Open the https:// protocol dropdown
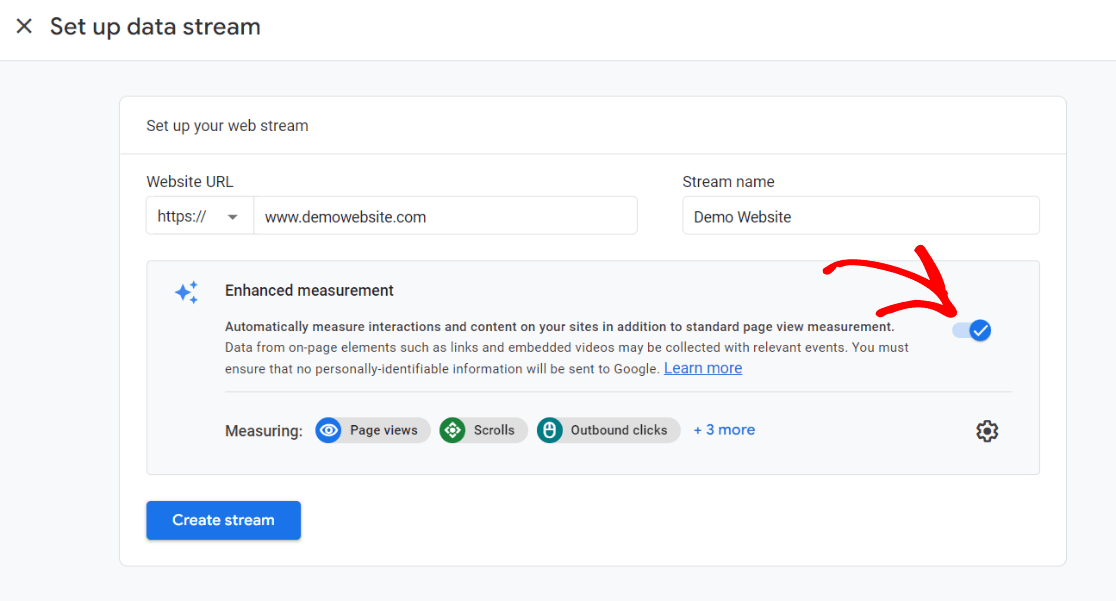The image size is (1116, 601). click(x=199, y=215)
